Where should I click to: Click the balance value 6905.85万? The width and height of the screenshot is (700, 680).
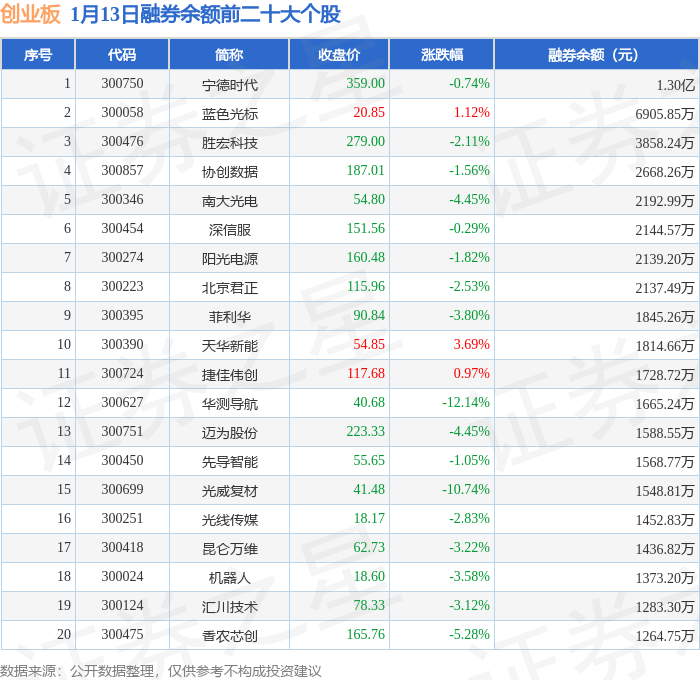click(x=665, y=114)
